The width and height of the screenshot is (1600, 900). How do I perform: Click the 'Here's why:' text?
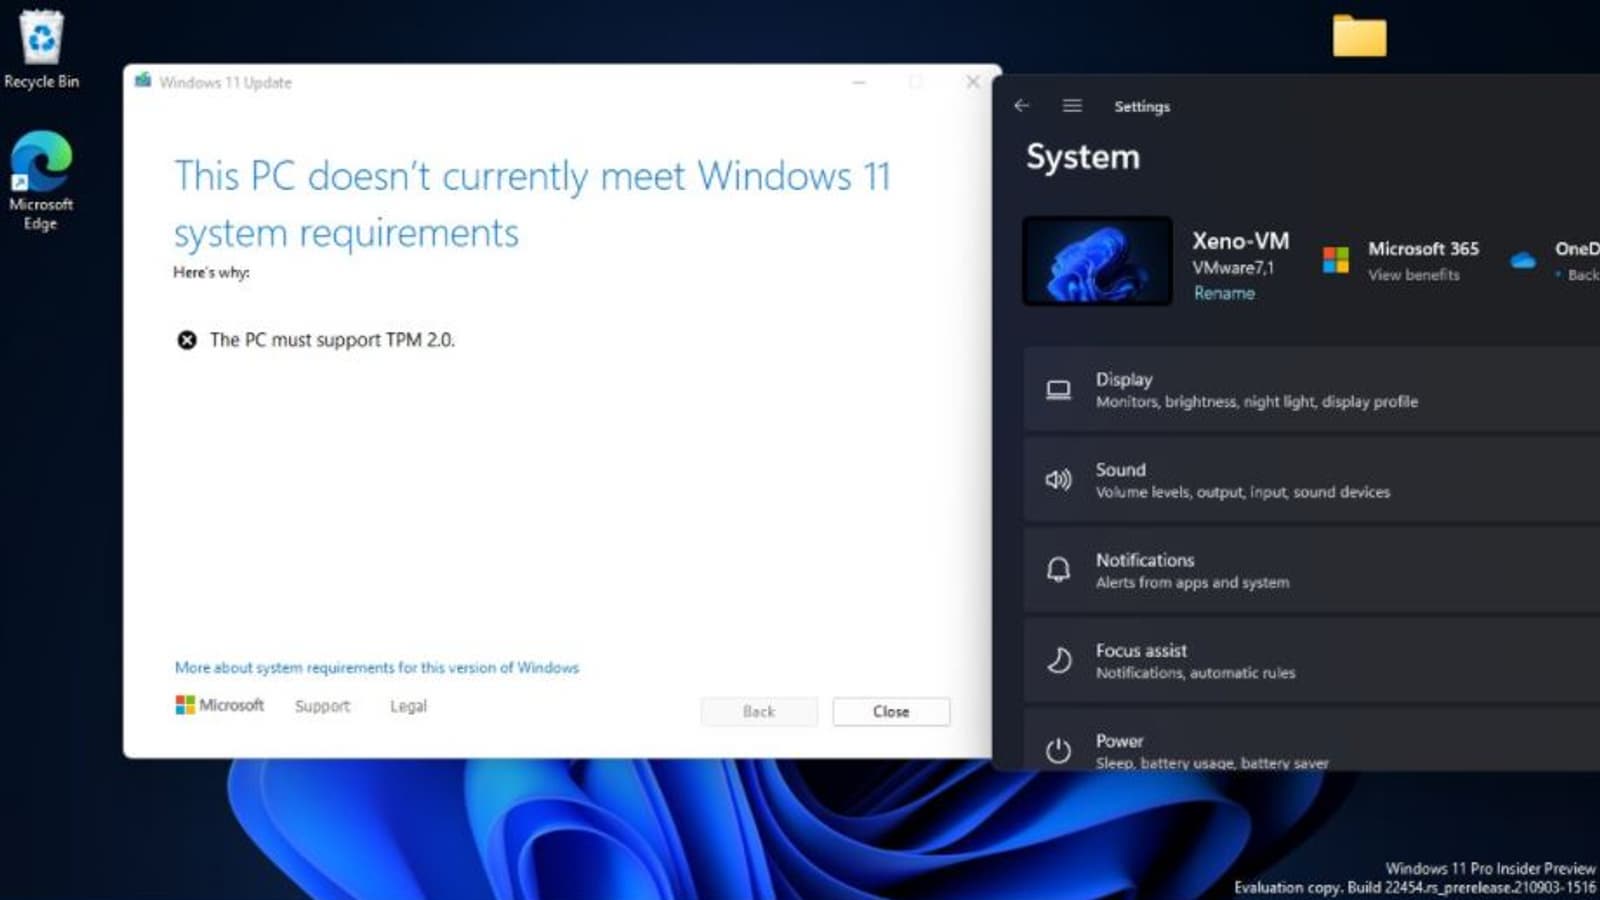pyautogui.click(x=211, y=272)
